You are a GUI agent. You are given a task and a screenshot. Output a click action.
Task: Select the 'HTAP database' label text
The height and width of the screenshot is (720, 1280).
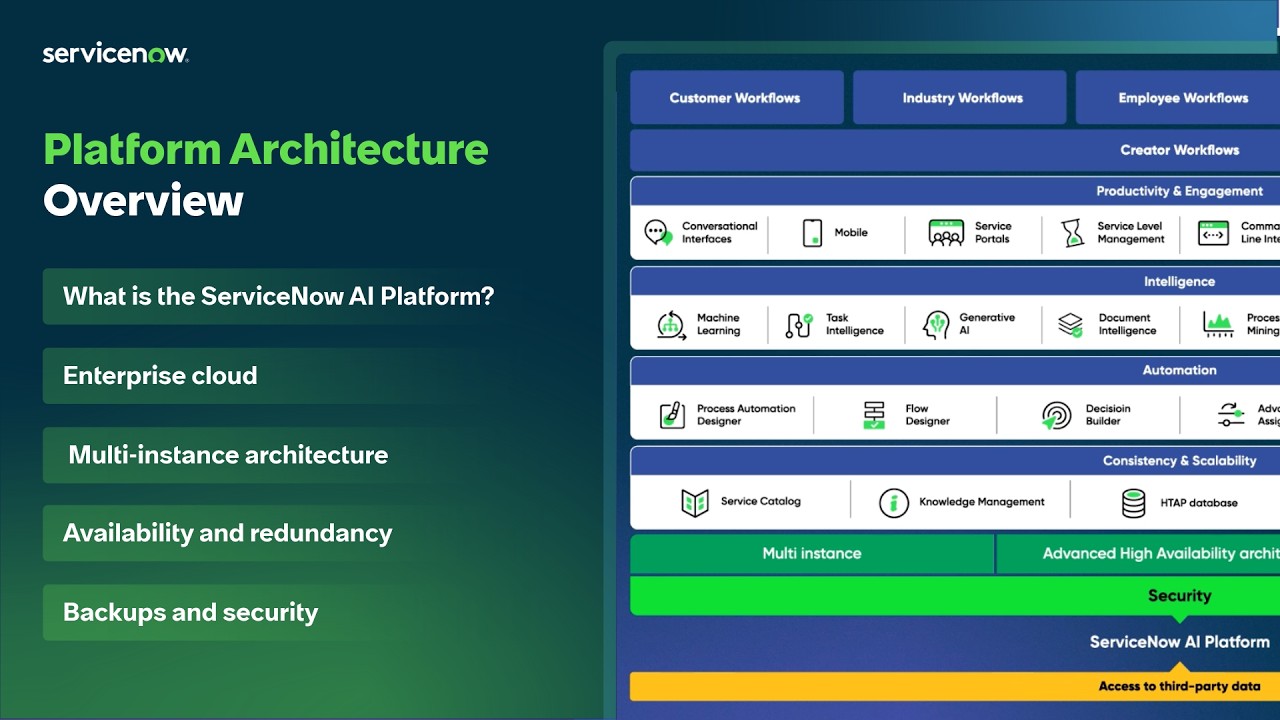[x=1199, y=503]
